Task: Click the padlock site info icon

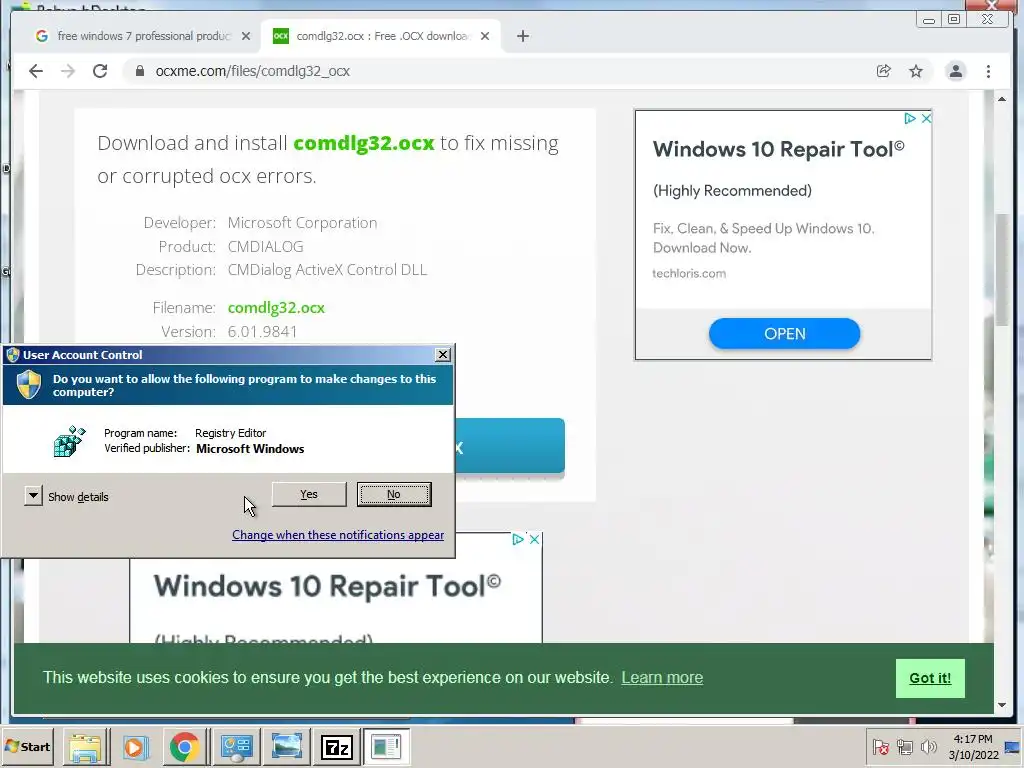Action: coord(139,71)
